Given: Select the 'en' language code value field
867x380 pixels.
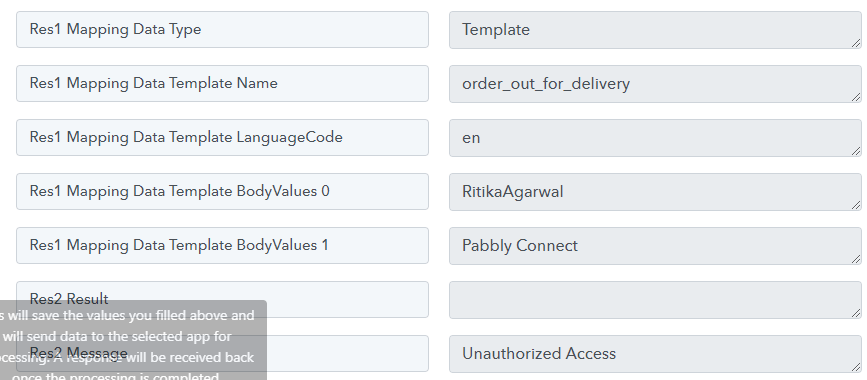Looking at the screenshot, I should coord(655,138).
